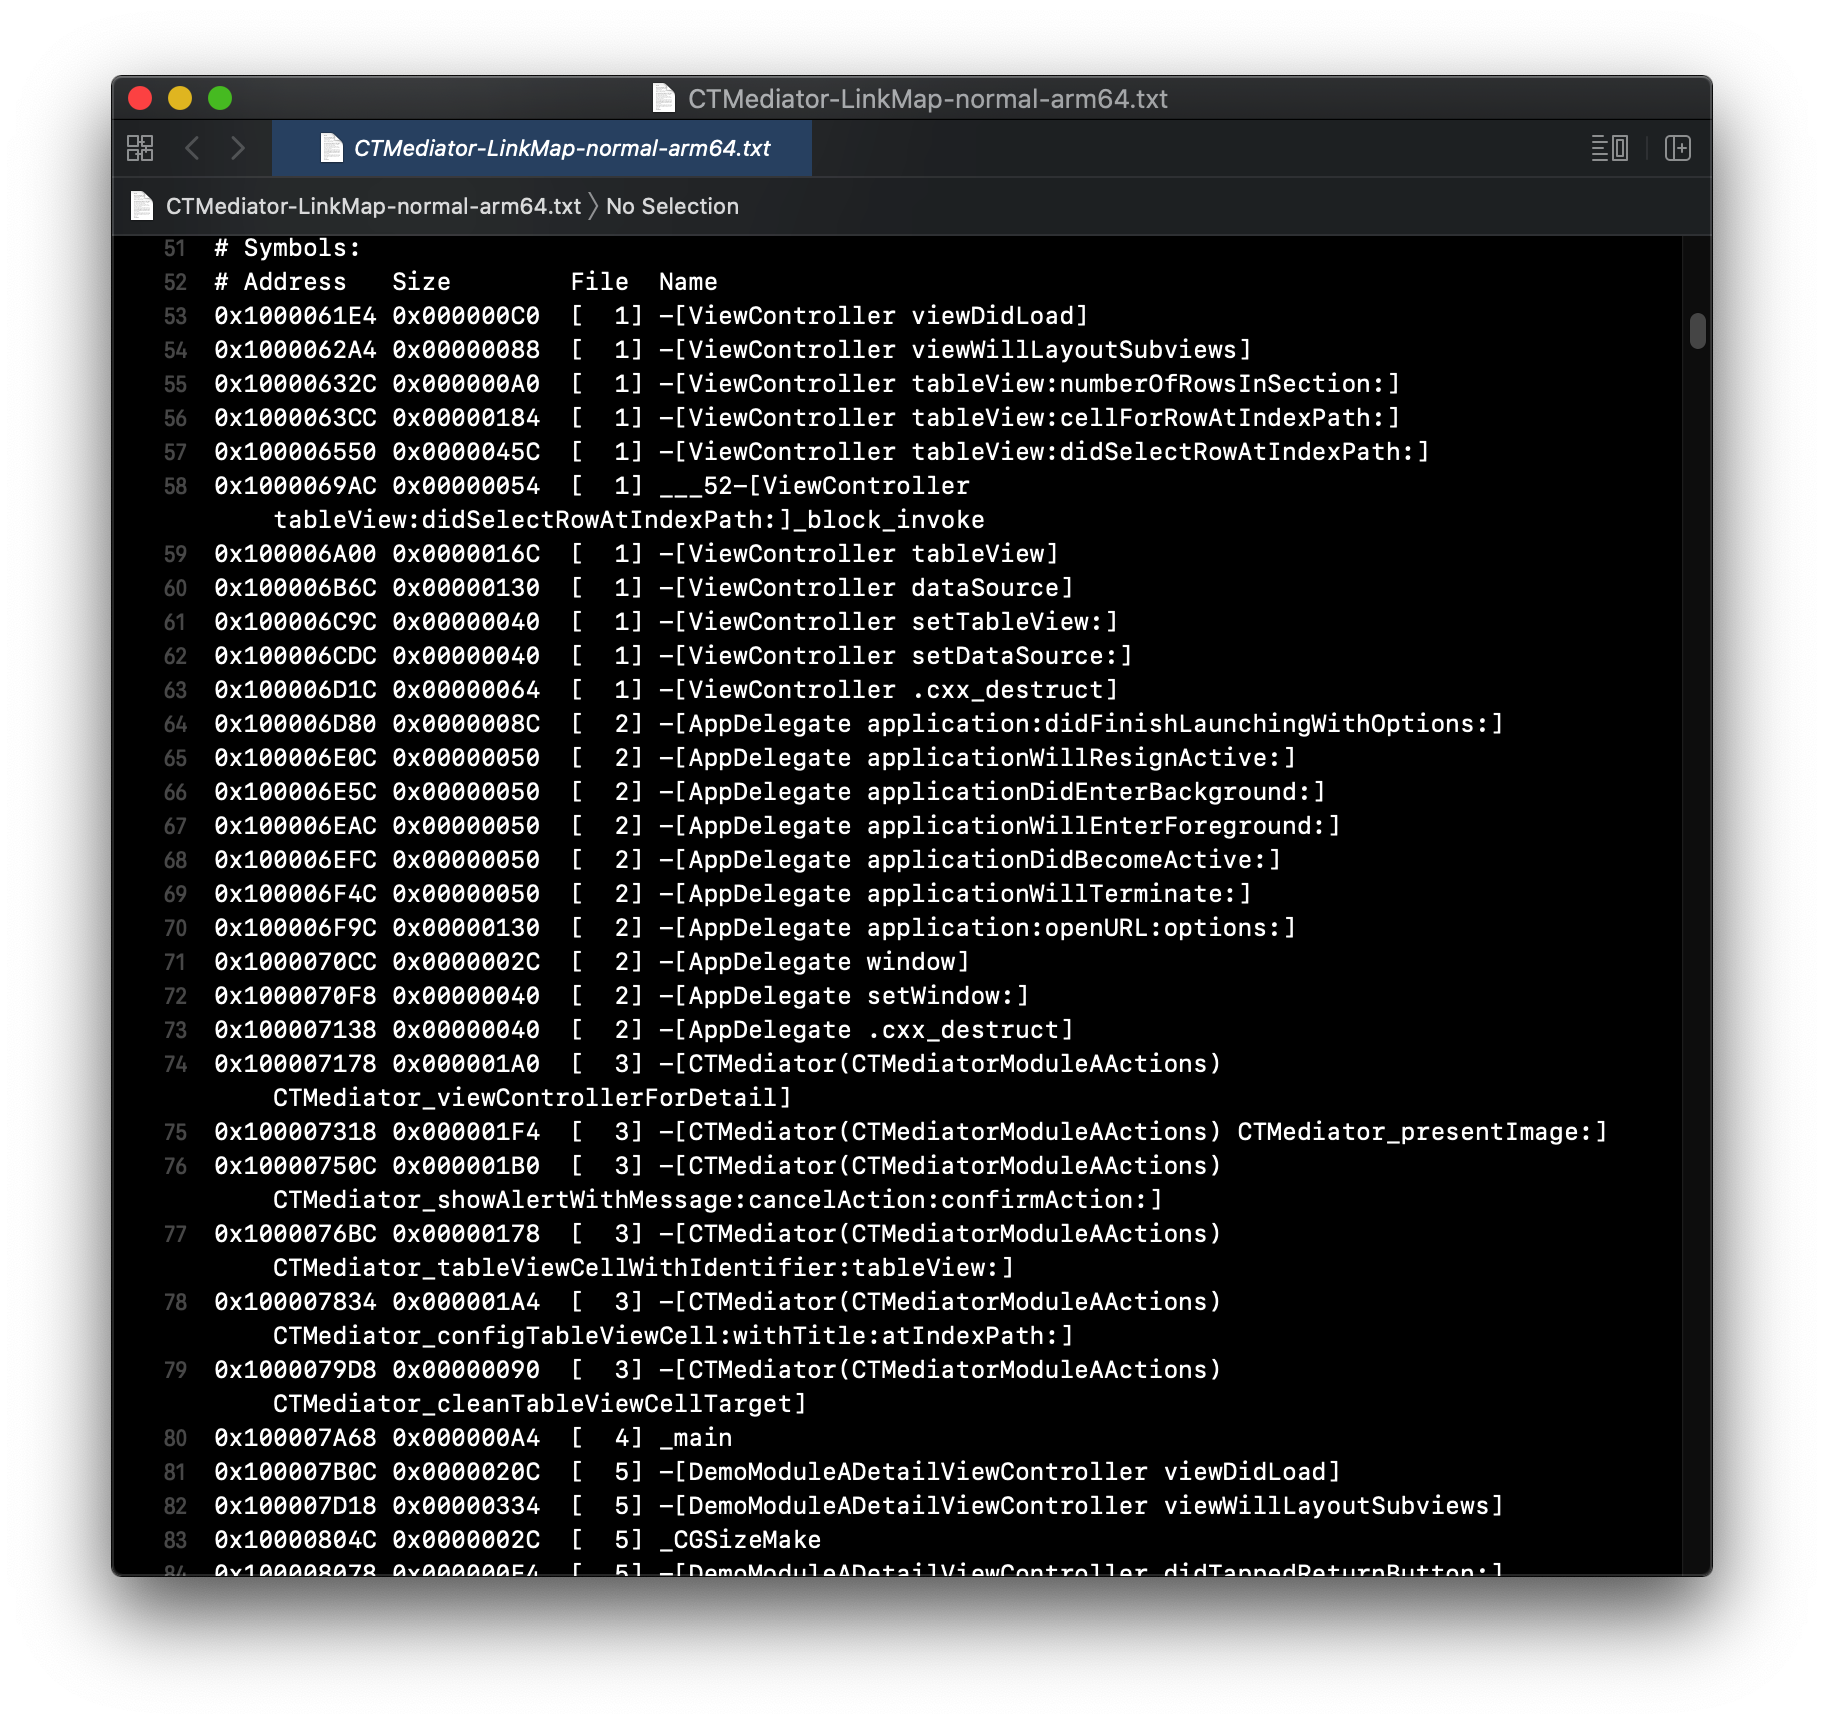1824x1724 pixels.
Task: Click address 0x1000061E4
Action: [x=295, y=316]
